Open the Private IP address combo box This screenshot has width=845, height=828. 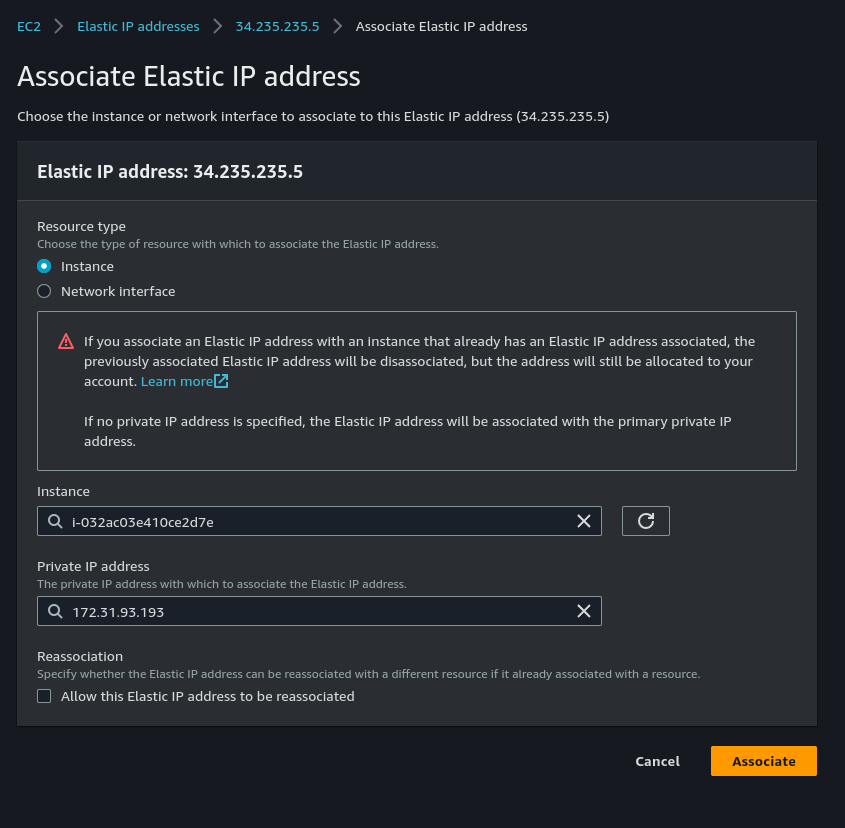click(x=319, y=611)
